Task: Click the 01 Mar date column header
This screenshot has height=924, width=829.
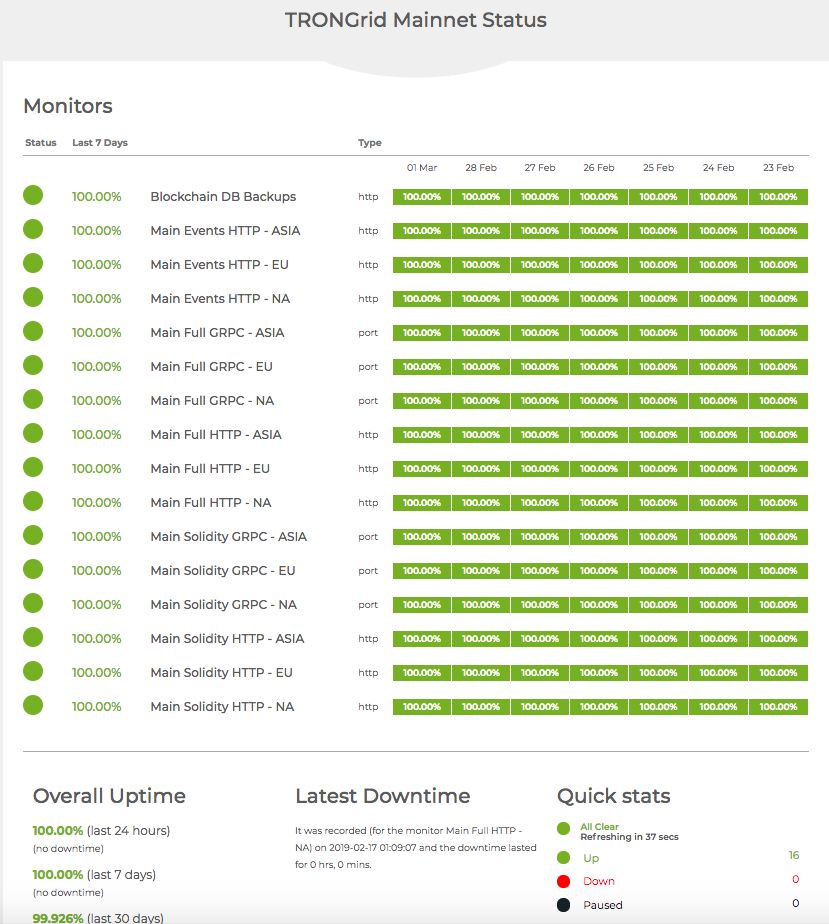Action: [x=422, y=168]
